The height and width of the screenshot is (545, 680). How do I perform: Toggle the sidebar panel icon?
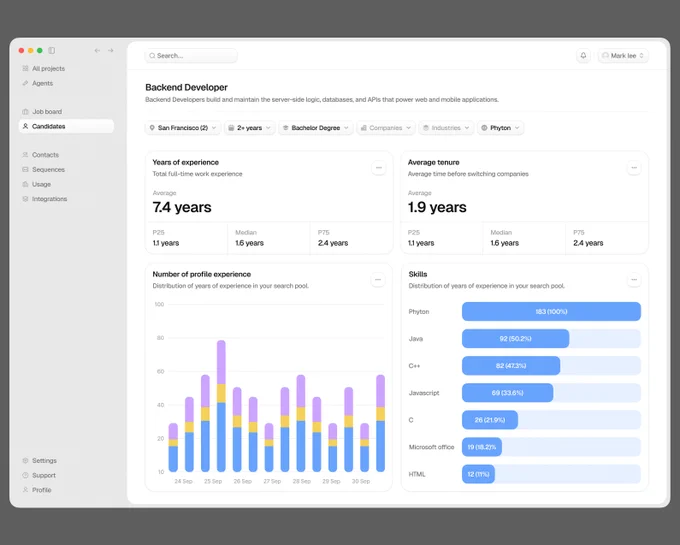tap(52, 51)
